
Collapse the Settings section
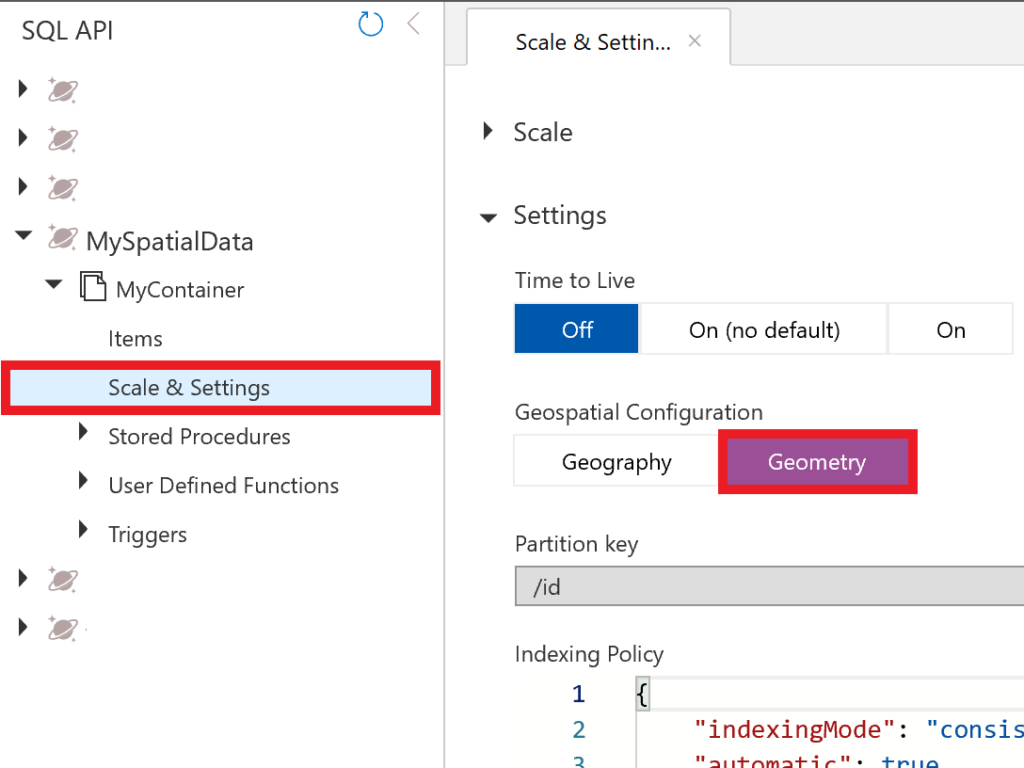tap(488, 216)
